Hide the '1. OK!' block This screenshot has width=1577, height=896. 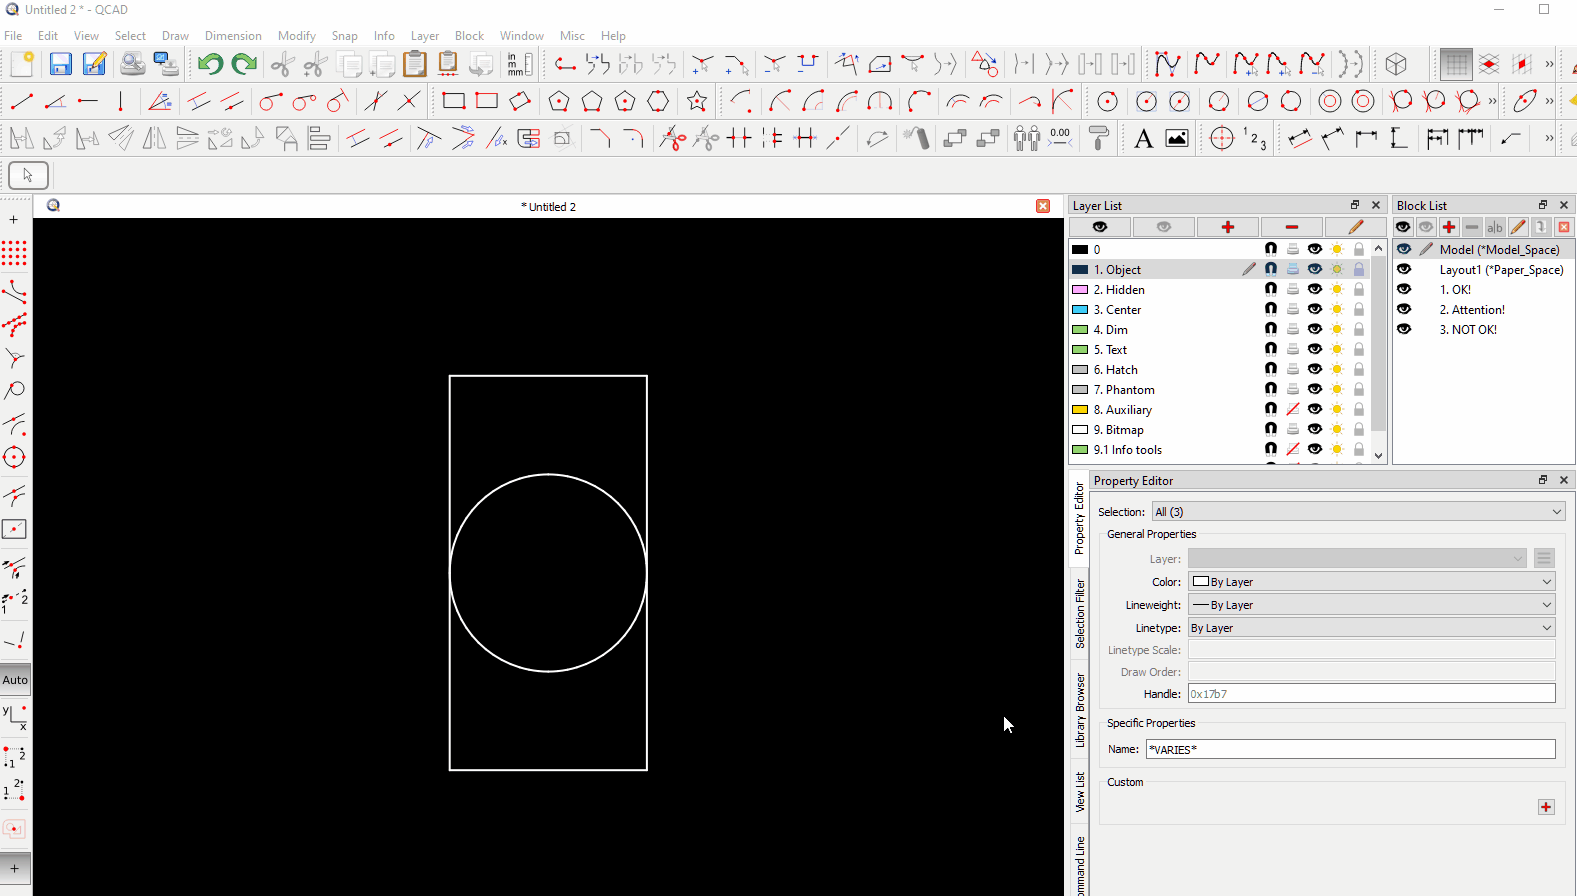[x=1404, y=289]
